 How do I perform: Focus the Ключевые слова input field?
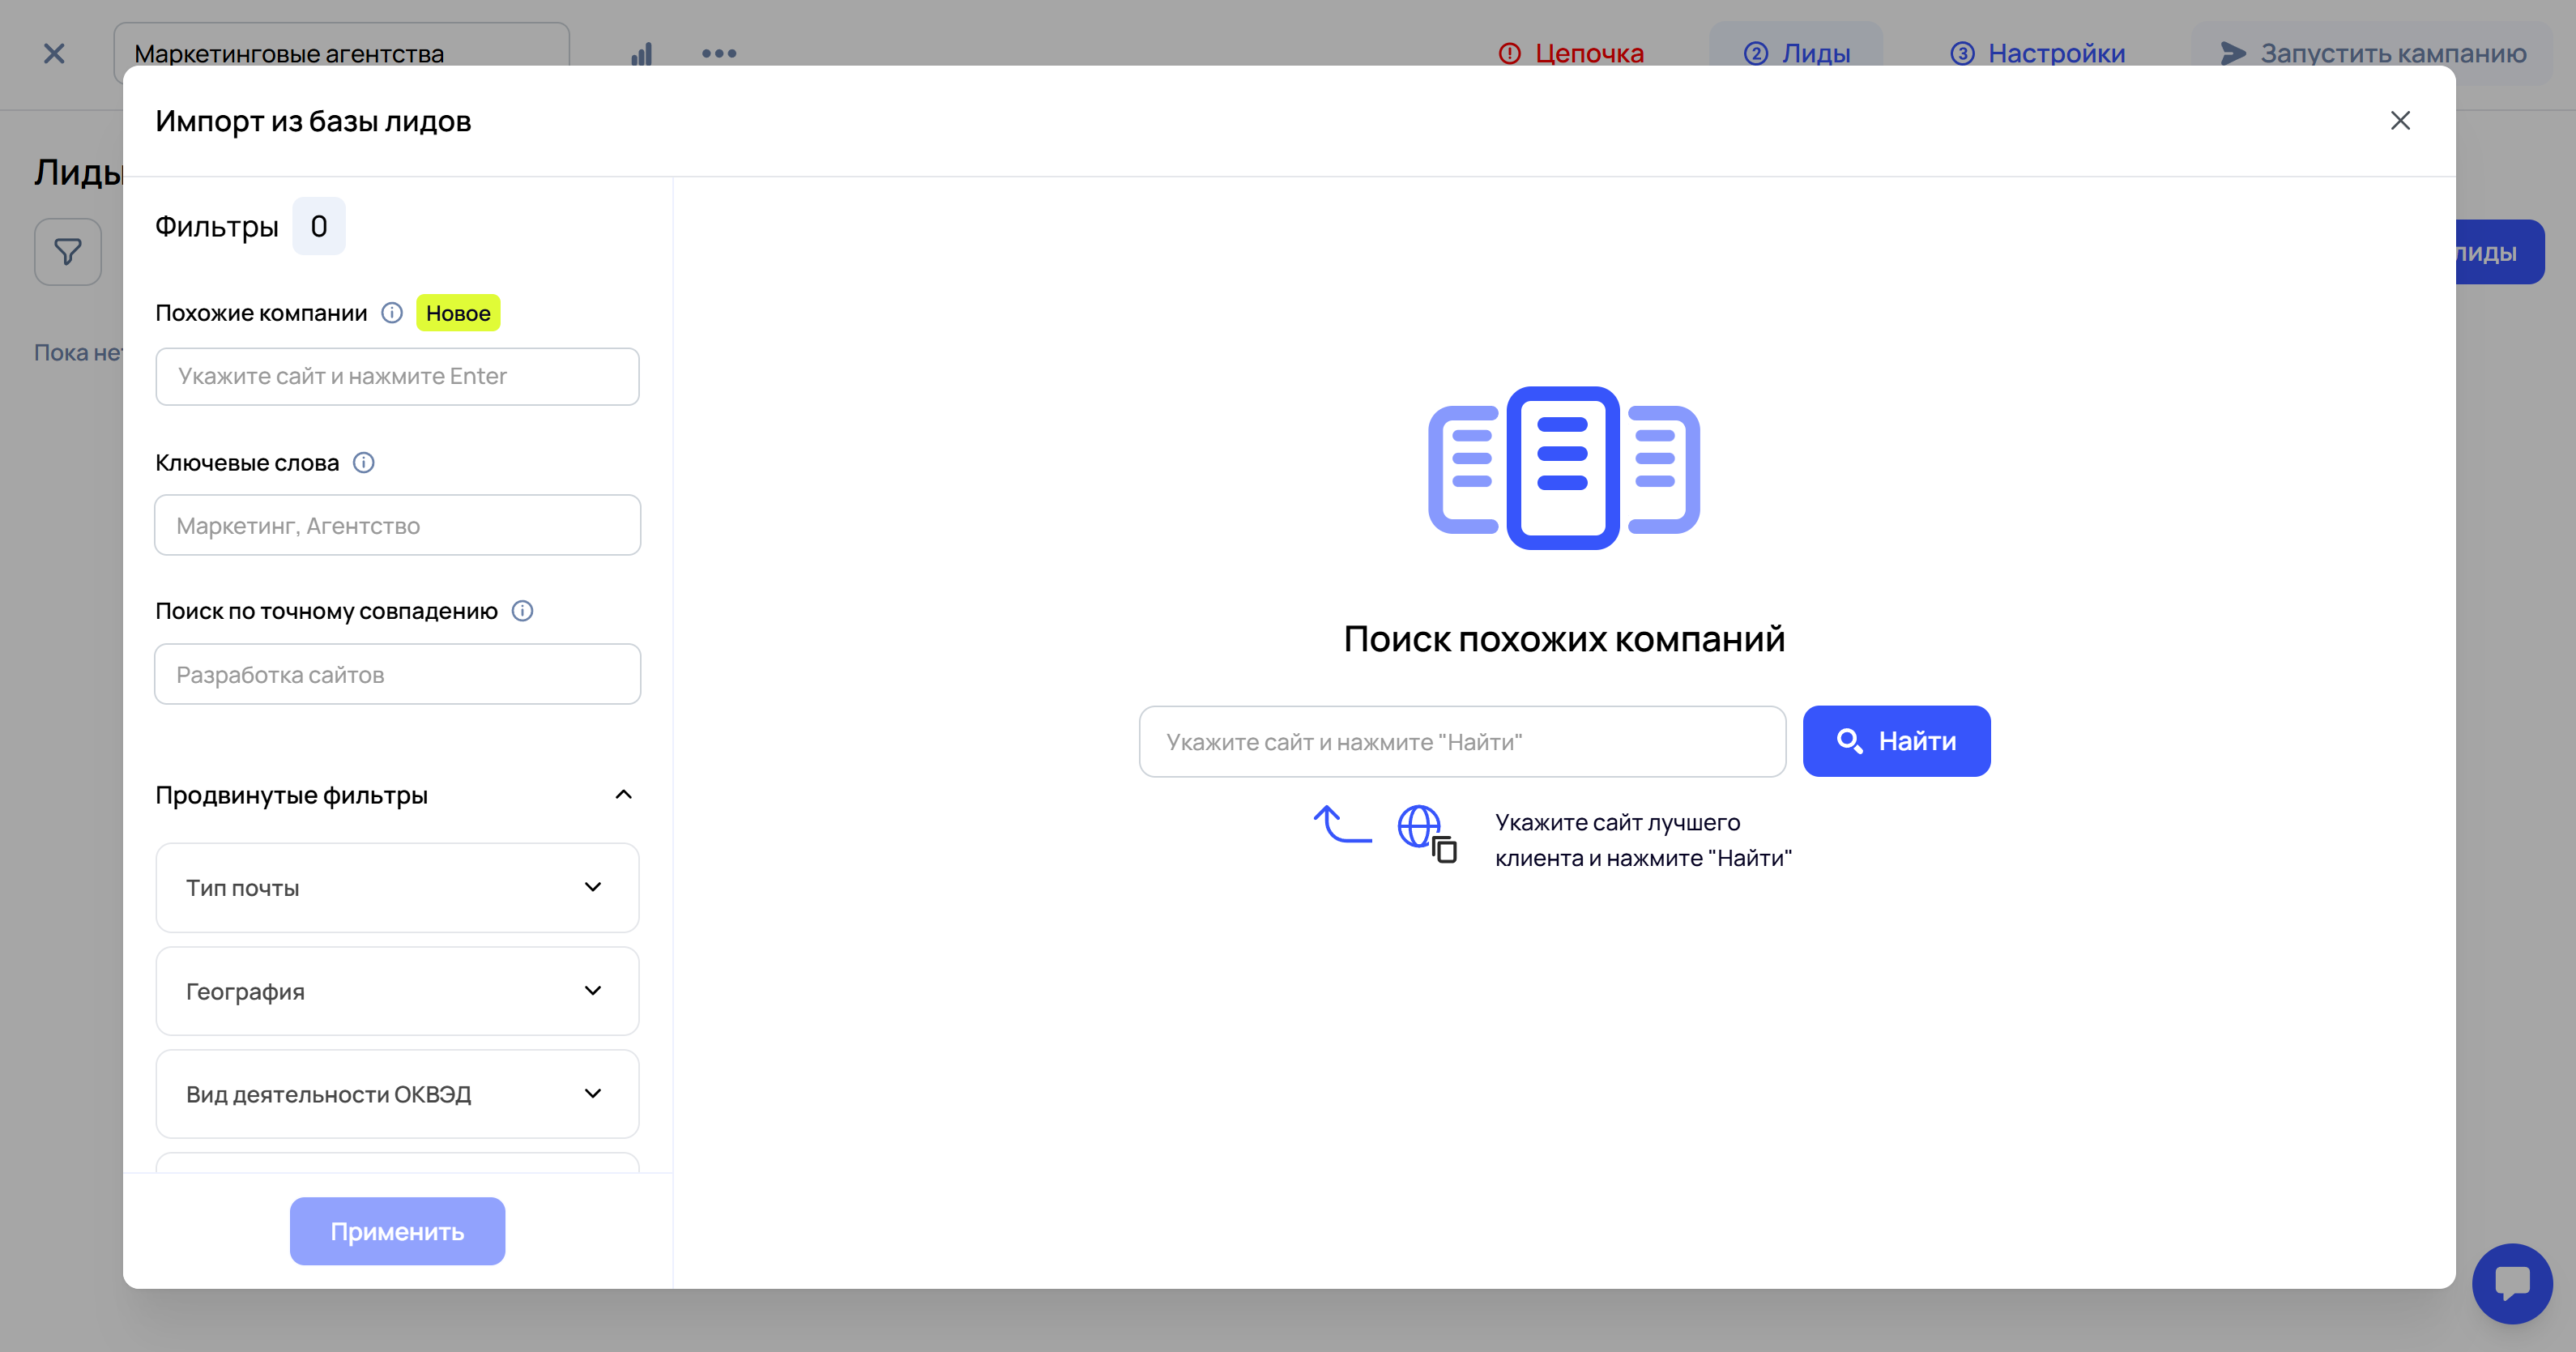(x=397, y=525)
